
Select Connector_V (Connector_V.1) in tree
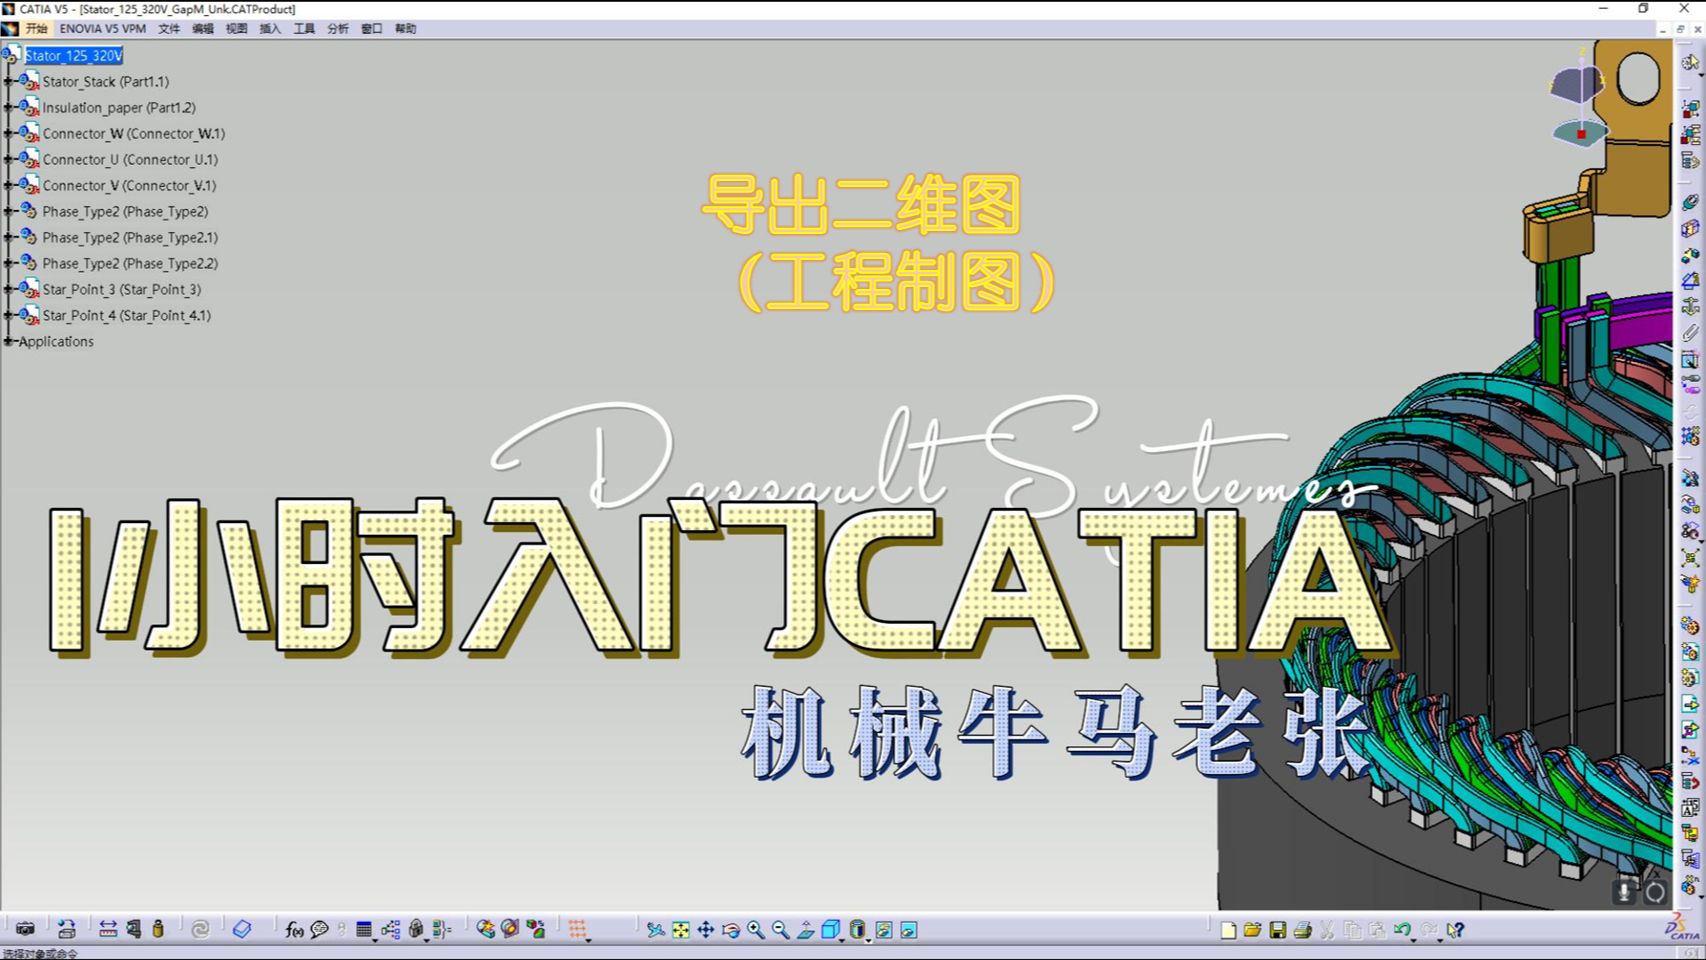click(x=129, y=185)
